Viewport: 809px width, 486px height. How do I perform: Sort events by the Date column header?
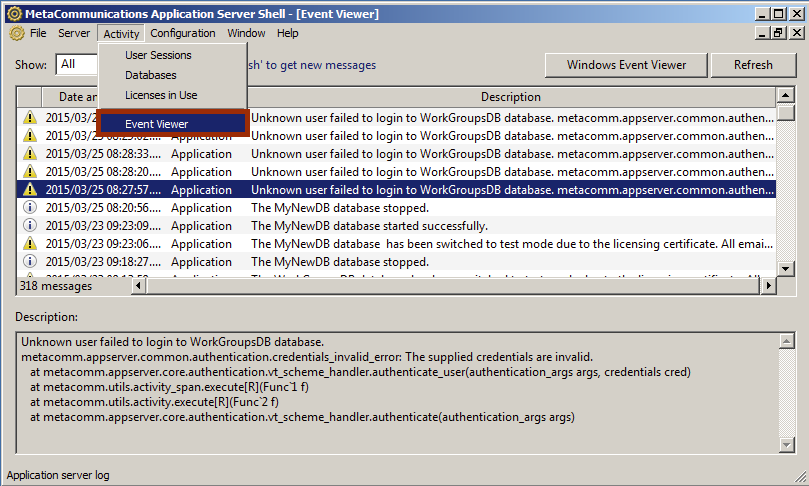[x=70, y=97]
